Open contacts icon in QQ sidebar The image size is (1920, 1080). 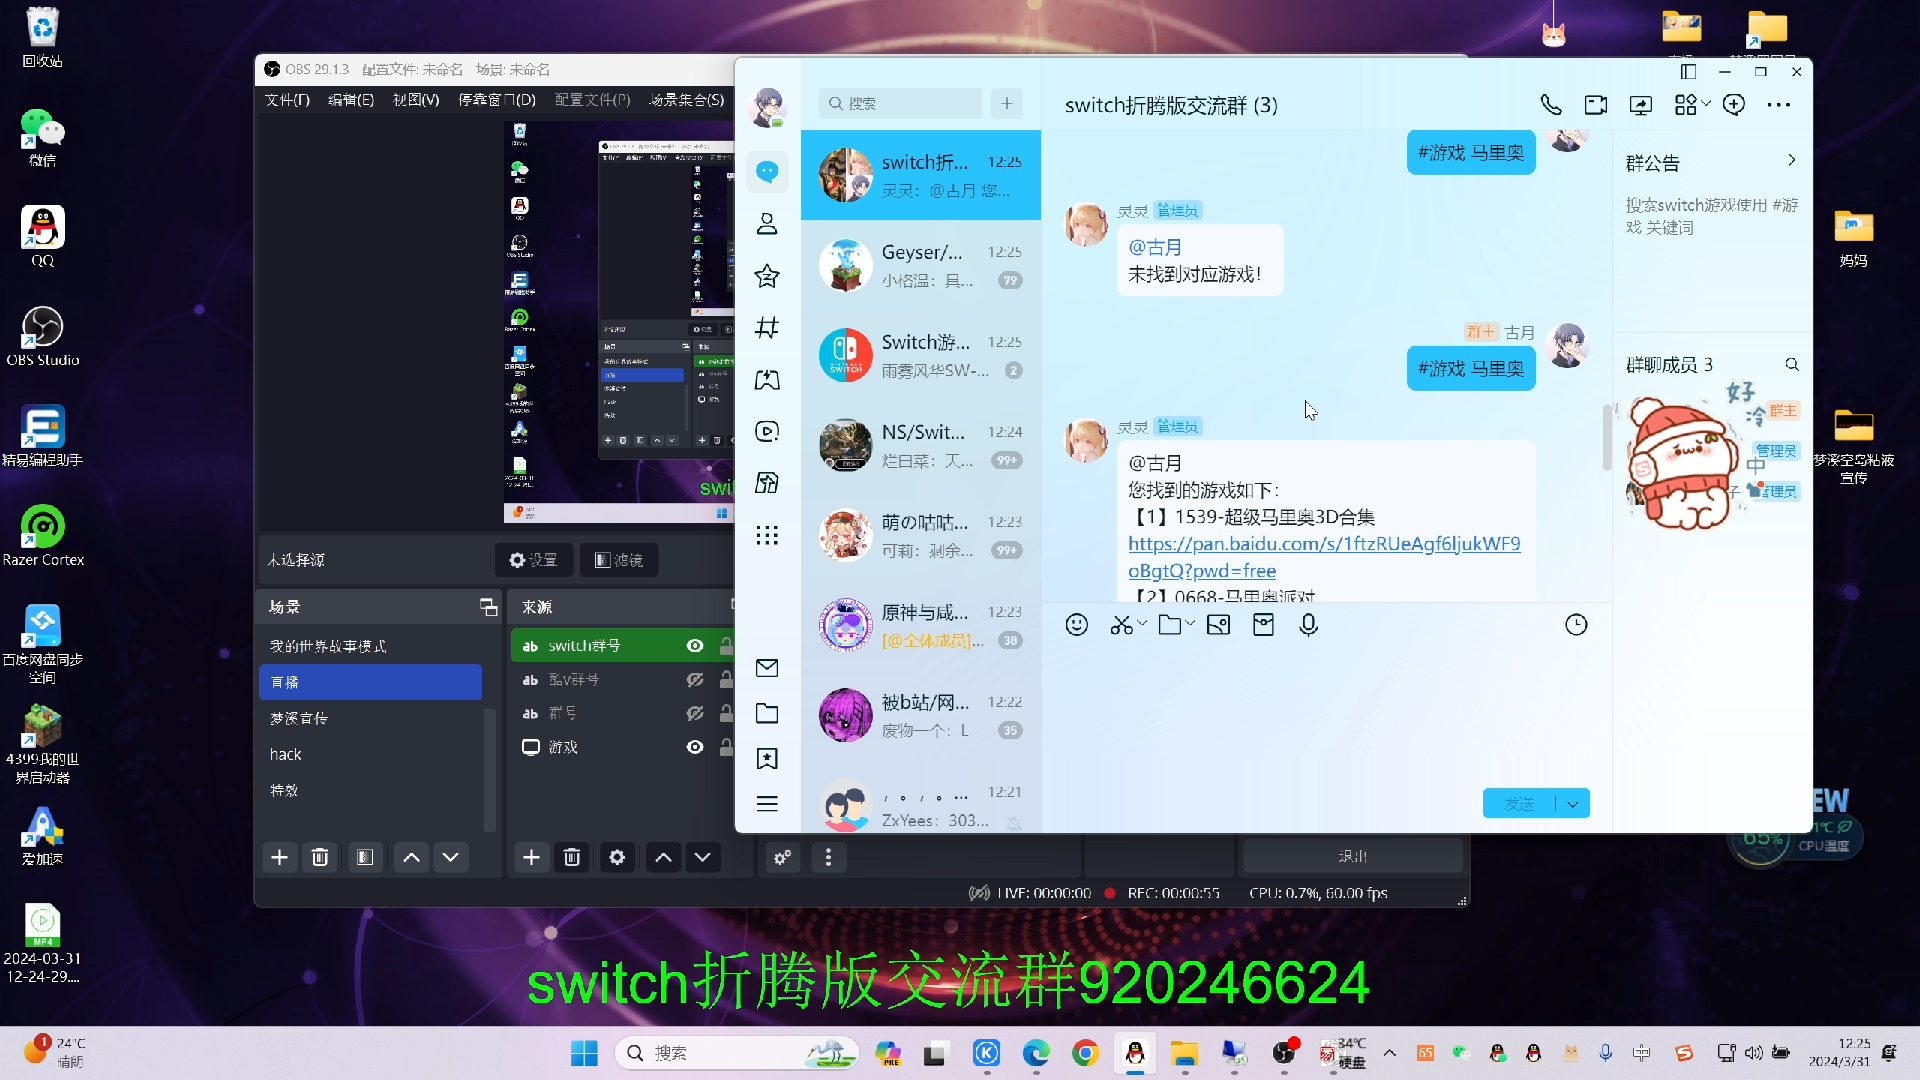(x=767, y=224)
